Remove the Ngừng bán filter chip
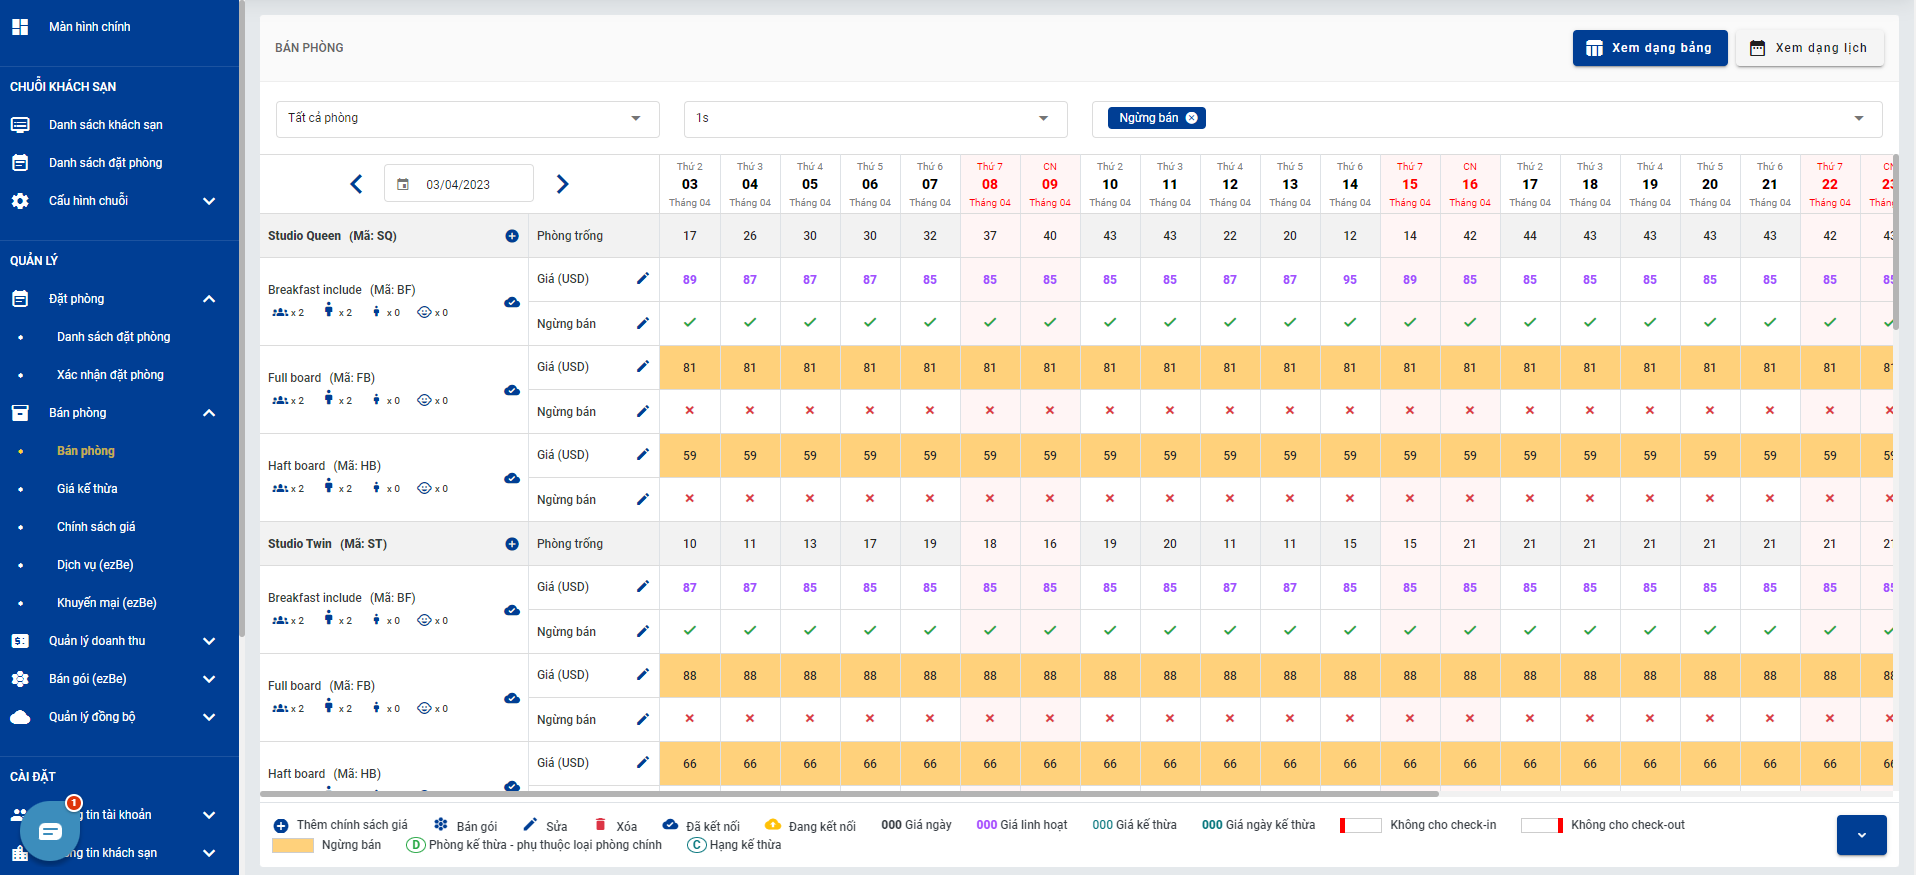The height and width of the screenshot is (875, 1916). pos(1192,118)
